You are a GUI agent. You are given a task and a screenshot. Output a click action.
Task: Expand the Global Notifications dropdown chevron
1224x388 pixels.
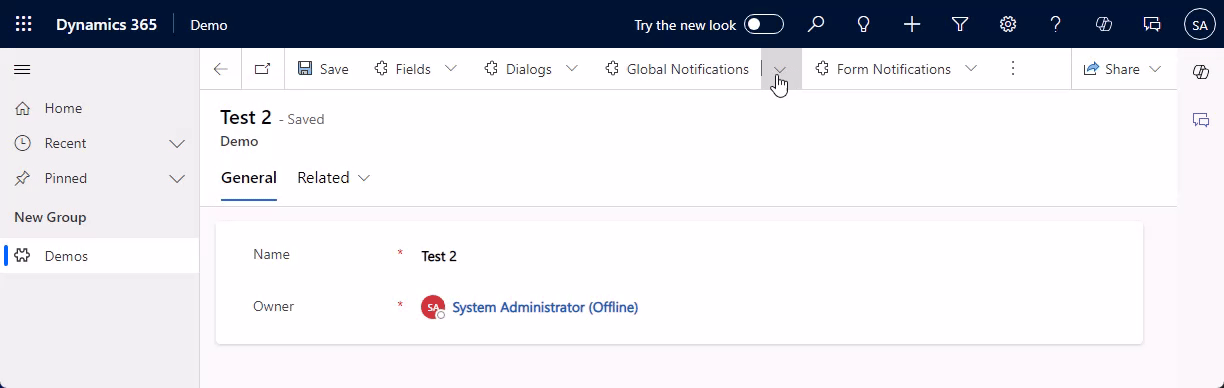coord(781,69)
